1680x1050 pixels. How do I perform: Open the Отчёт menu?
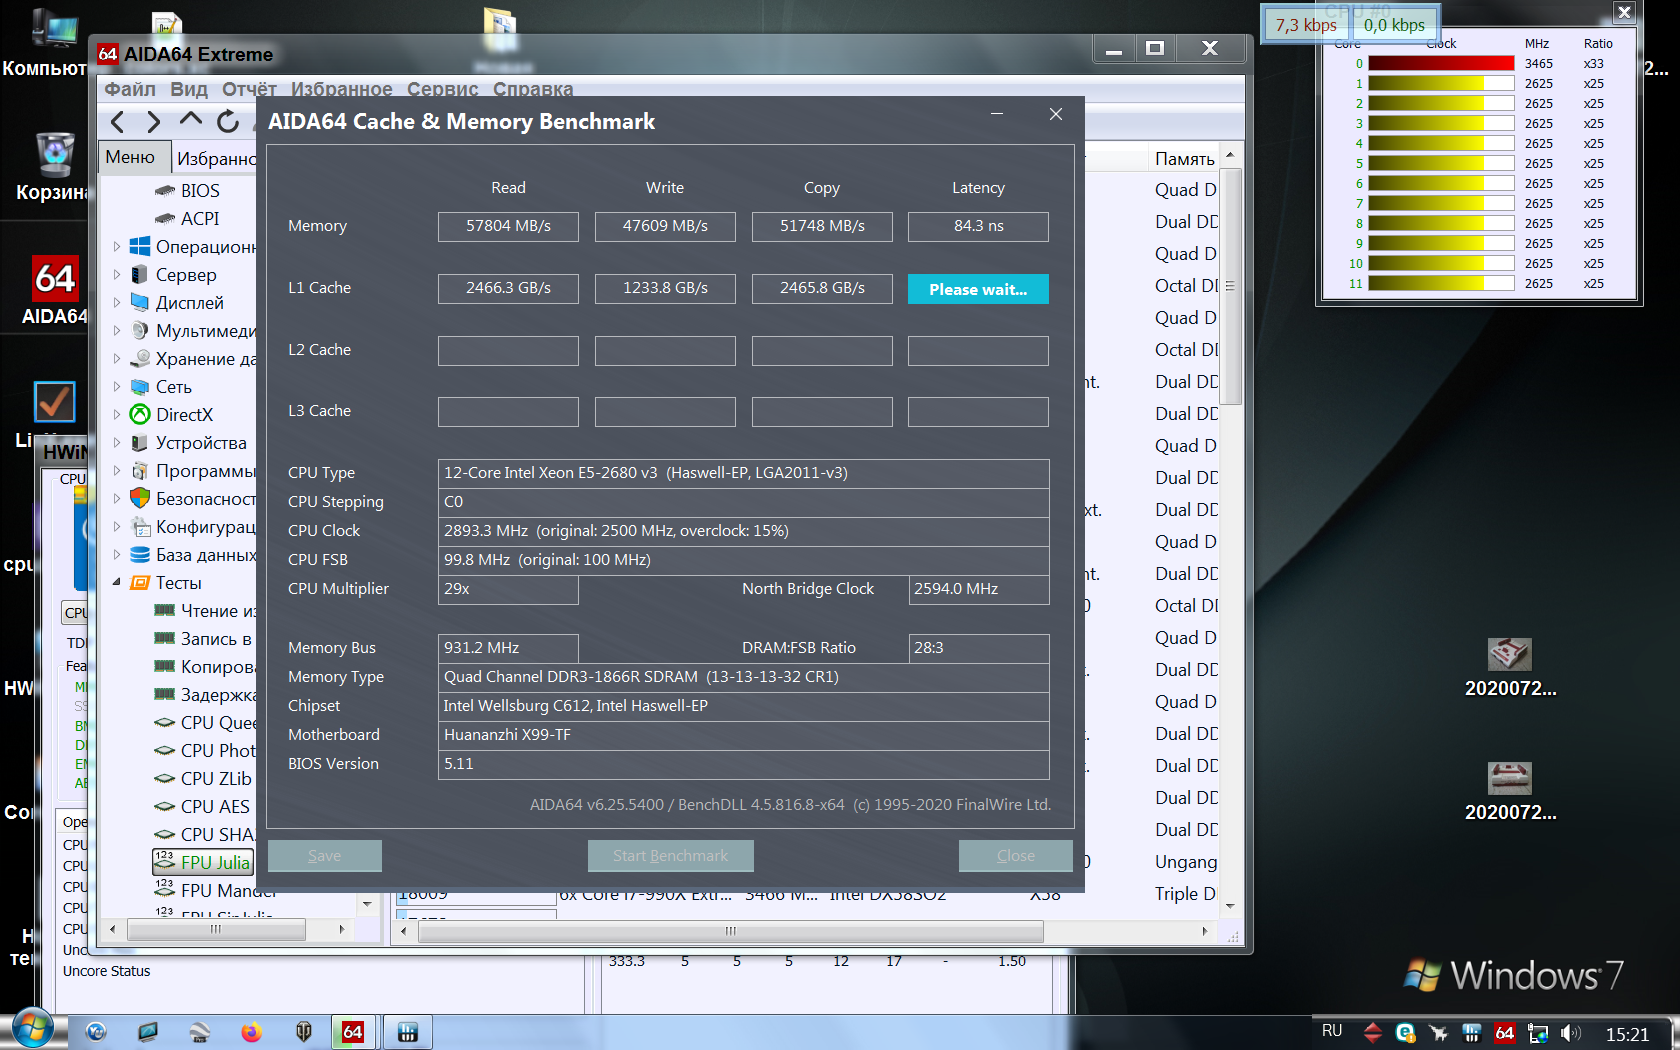click(x=249, y=89)
